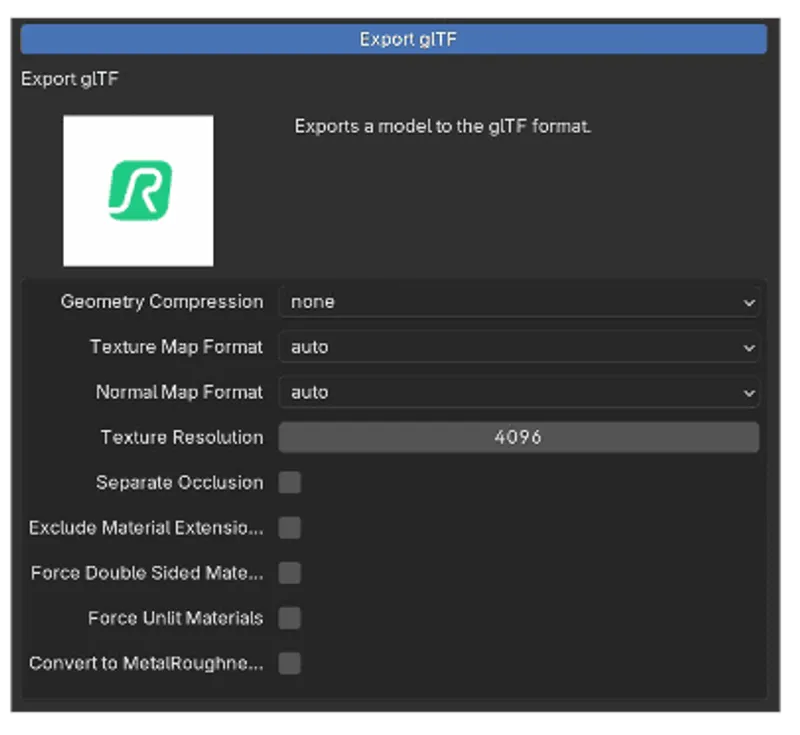
Task: Click the Geometry Compression label text
Action: (162, 302)
